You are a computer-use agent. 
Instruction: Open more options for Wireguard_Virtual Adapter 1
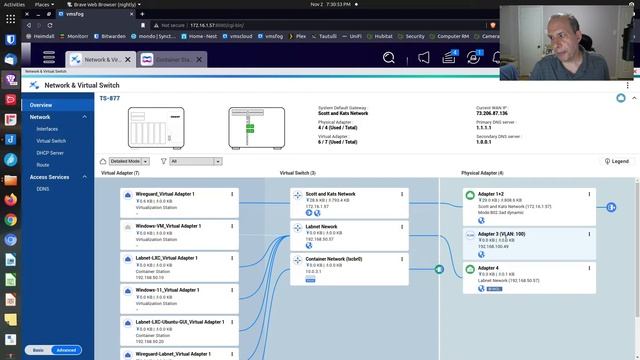[x=232, y=194]
